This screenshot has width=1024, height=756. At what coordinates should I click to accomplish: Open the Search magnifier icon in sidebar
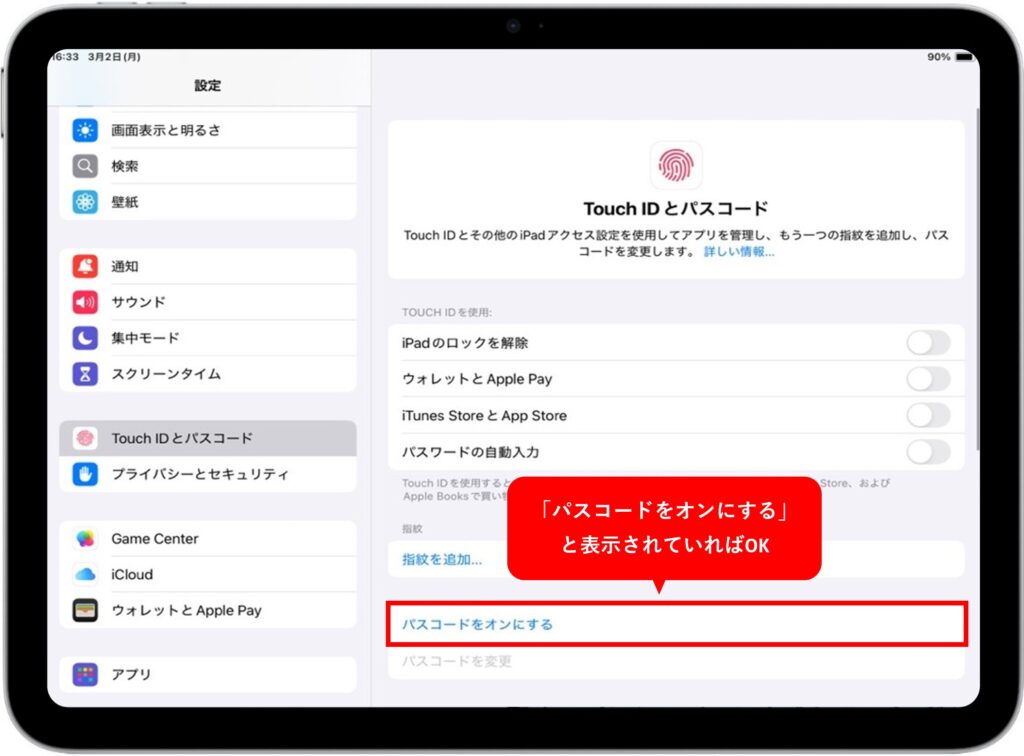pos(85,166)
